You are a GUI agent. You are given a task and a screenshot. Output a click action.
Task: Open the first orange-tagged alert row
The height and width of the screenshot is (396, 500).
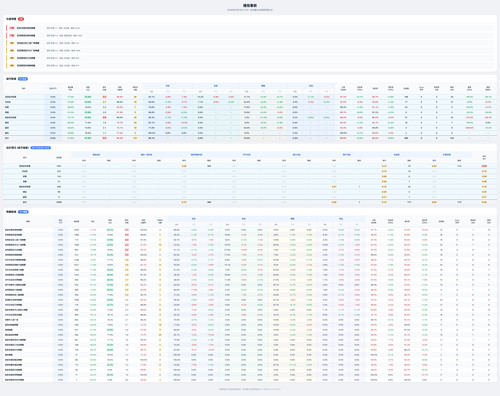pyautogui.click(x=250, y=43)
